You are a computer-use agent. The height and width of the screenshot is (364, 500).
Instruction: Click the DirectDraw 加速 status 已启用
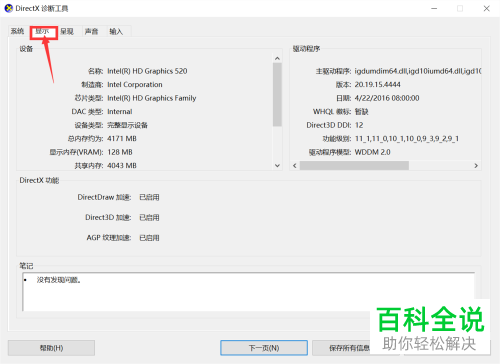click(x=149, y=197)
